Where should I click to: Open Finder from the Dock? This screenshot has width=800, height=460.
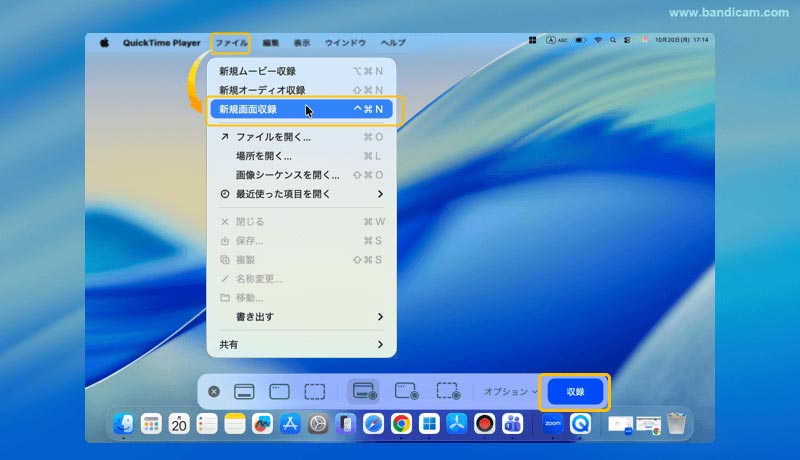[124, 424]
